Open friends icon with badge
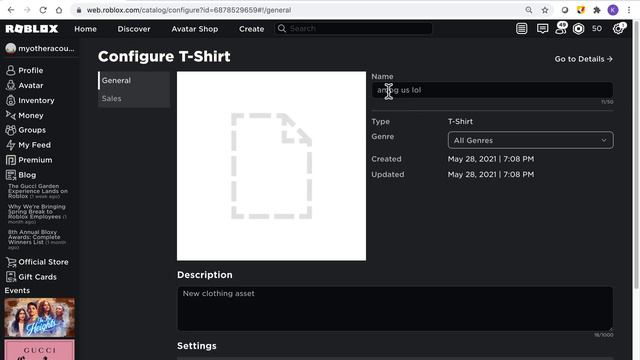 click(561, 28)
